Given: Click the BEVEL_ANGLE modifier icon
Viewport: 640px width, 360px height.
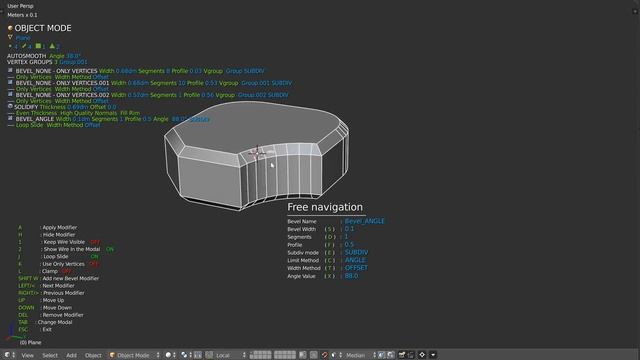Looking at the screenshot, I should pyautogui.click(x=10, y=118).
